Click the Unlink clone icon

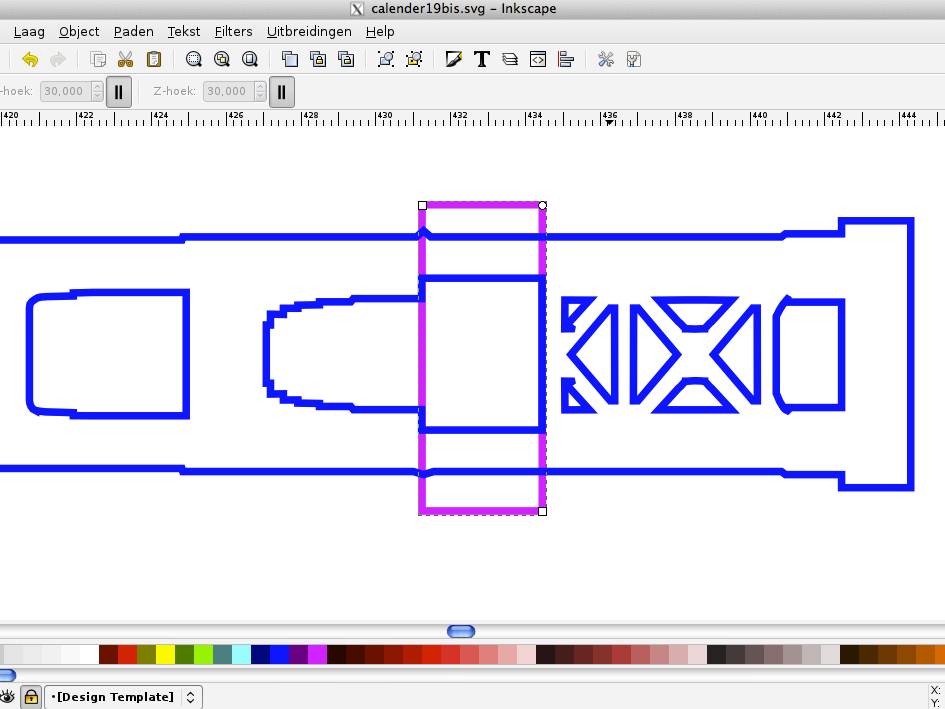coord(346,59)
